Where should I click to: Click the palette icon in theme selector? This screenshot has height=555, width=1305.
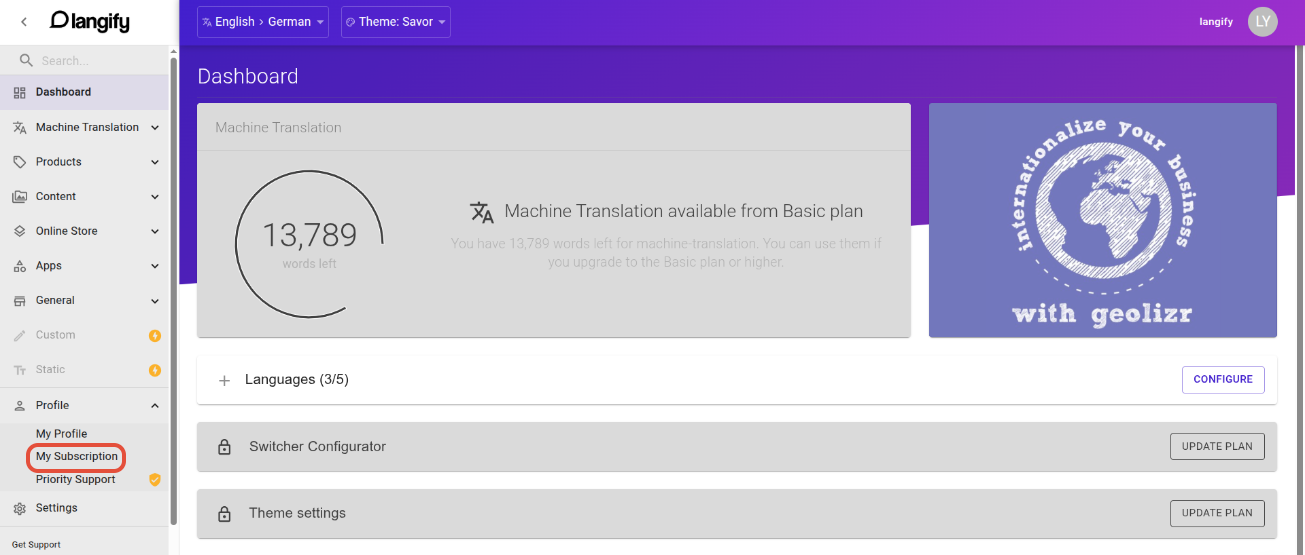pos(350,22)
